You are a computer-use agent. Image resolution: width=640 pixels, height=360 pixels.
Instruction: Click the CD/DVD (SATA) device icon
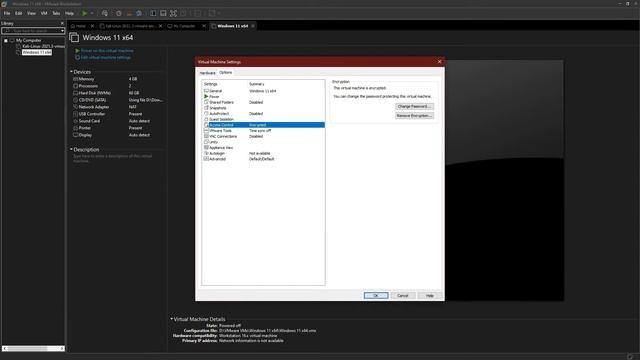click(x=76, y=100)
